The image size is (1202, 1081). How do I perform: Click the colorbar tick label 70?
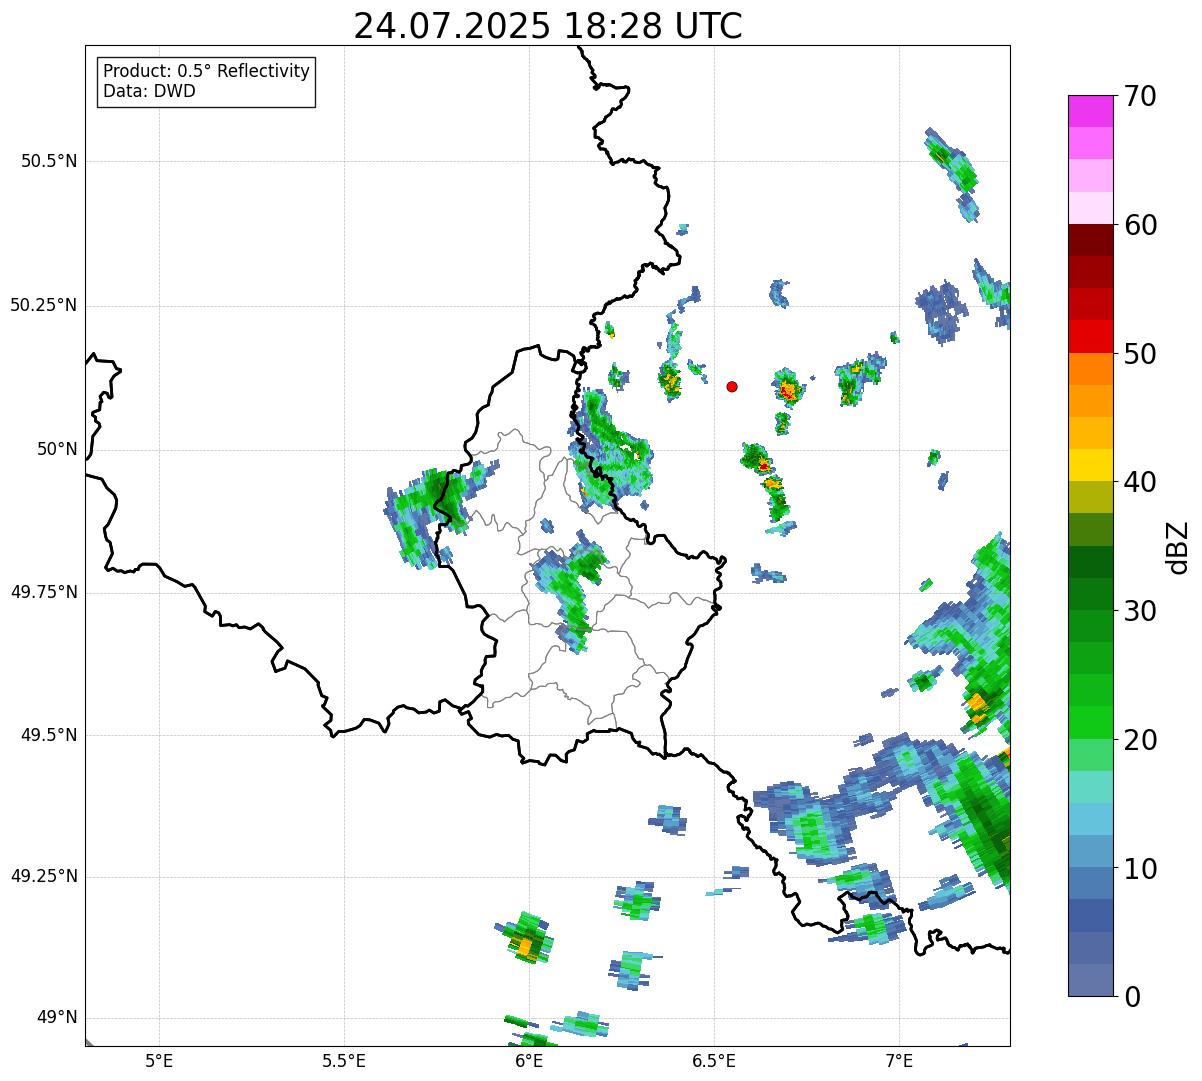(x=1139, y=96)
